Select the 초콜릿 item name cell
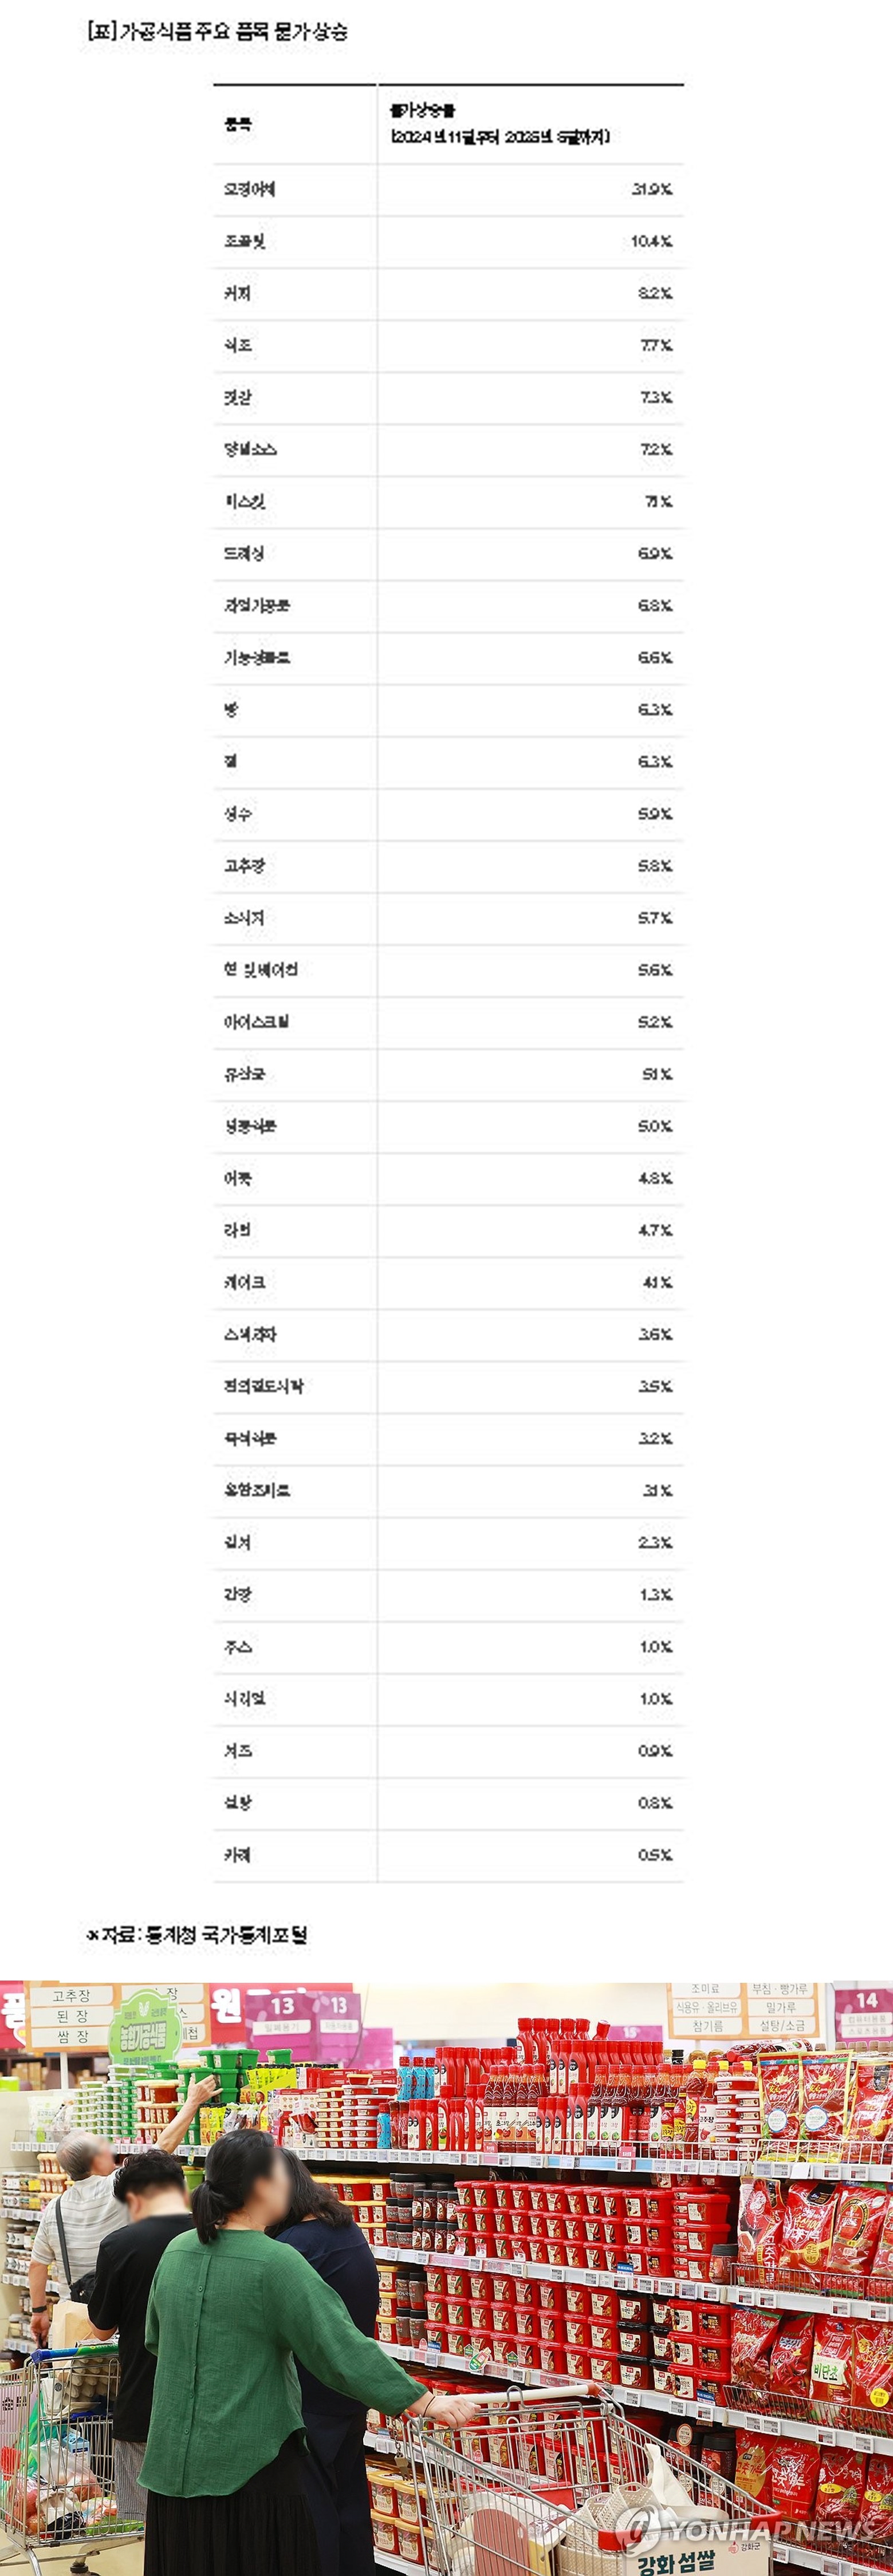The image size is (893, 2576). click(244, 241)
